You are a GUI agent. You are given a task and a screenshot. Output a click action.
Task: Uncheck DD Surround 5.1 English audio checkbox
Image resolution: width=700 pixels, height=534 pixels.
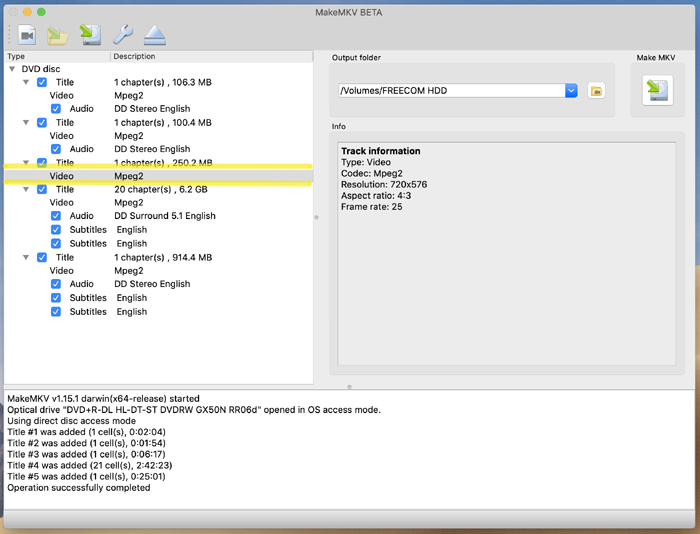click(x=56, y=216)
